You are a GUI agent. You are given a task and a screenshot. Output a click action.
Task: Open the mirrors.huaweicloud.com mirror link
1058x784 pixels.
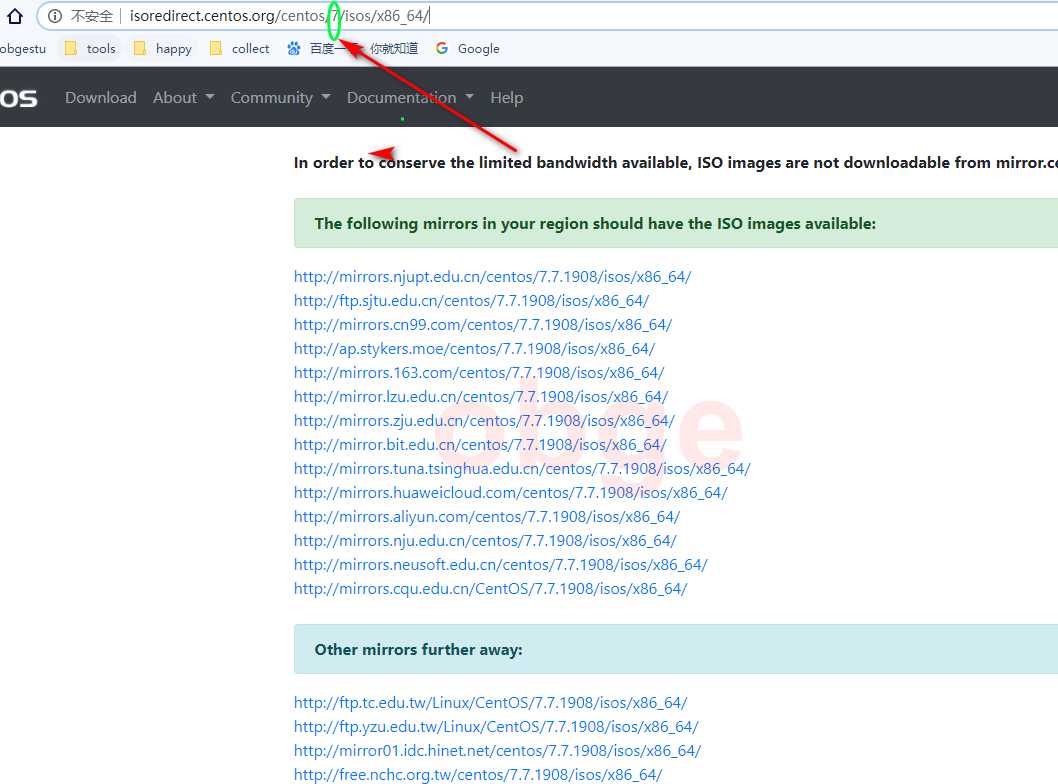point(511,493)
